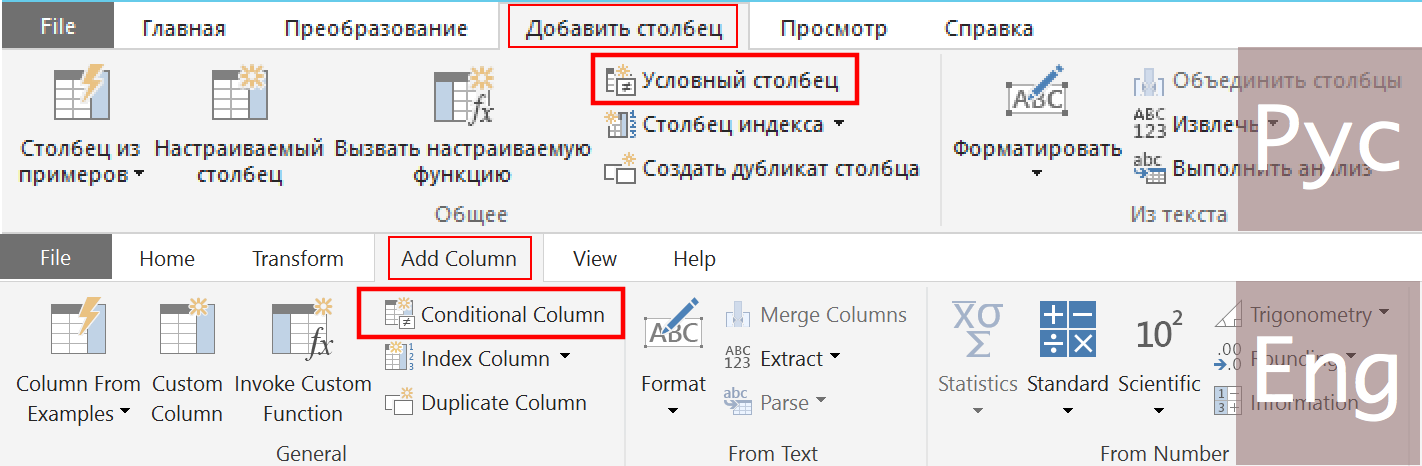Open the Extract dropdown menu
Viewport: 1422px width, 466px height.
pos(835,358)
